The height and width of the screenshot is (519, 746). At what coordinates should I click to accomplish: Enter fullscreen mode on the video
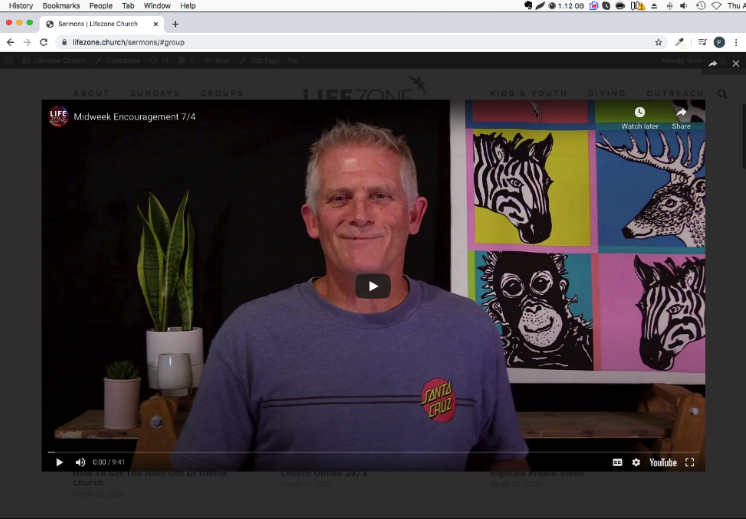(x=690, y=462)
